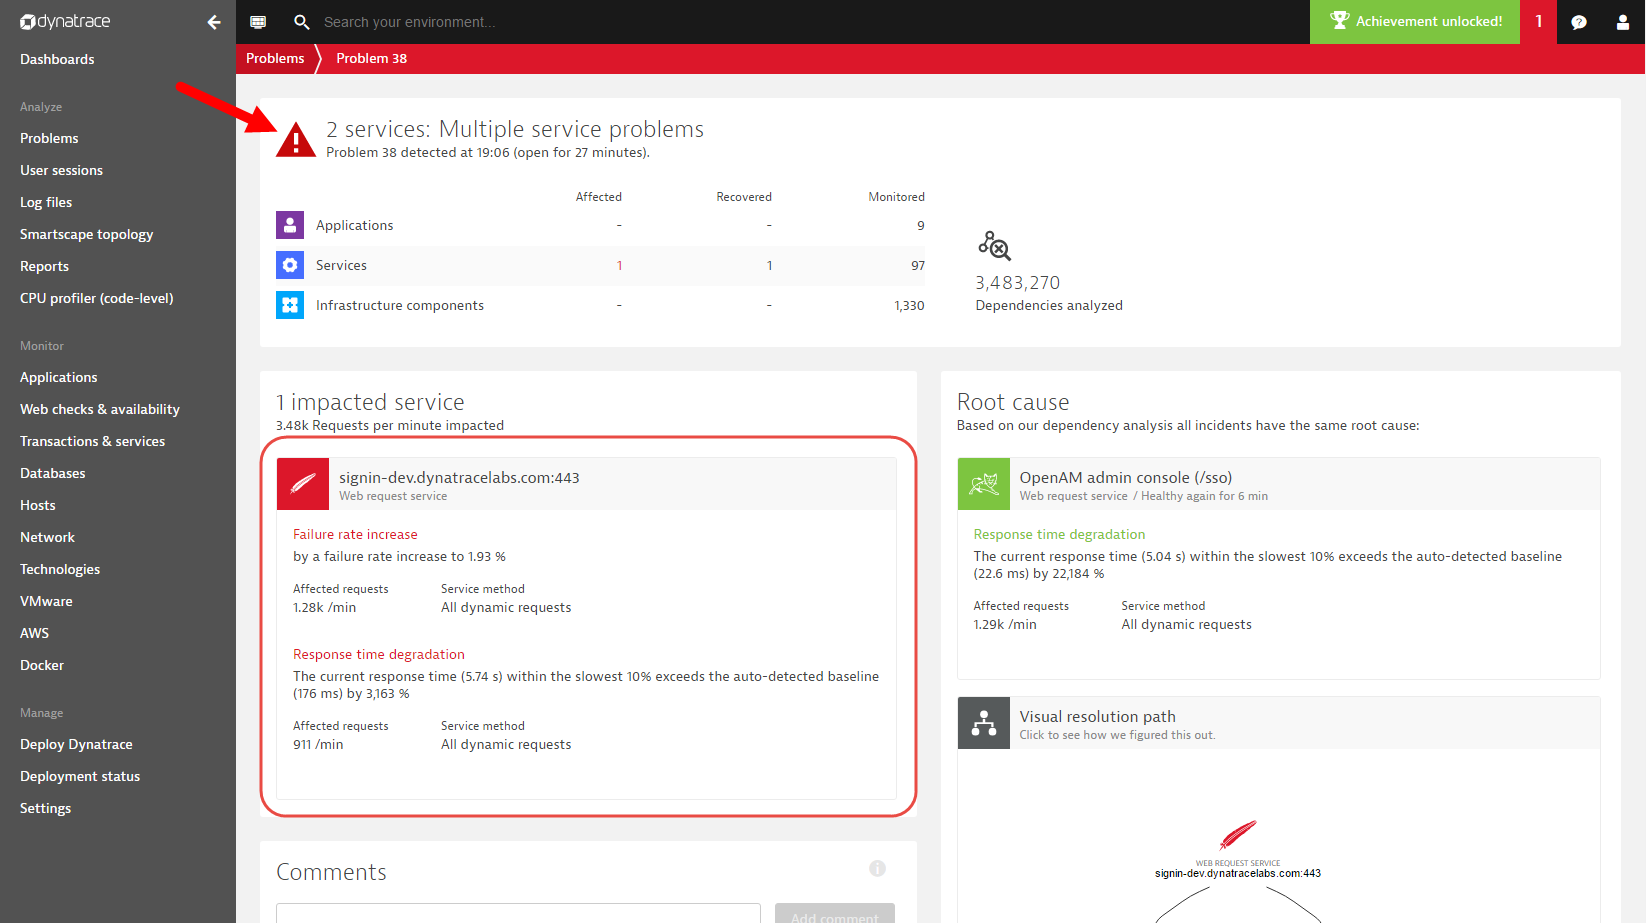Click green Response time degradation heading
Viewport: 1646px width, 923px height.
(x=1059, y=534)
